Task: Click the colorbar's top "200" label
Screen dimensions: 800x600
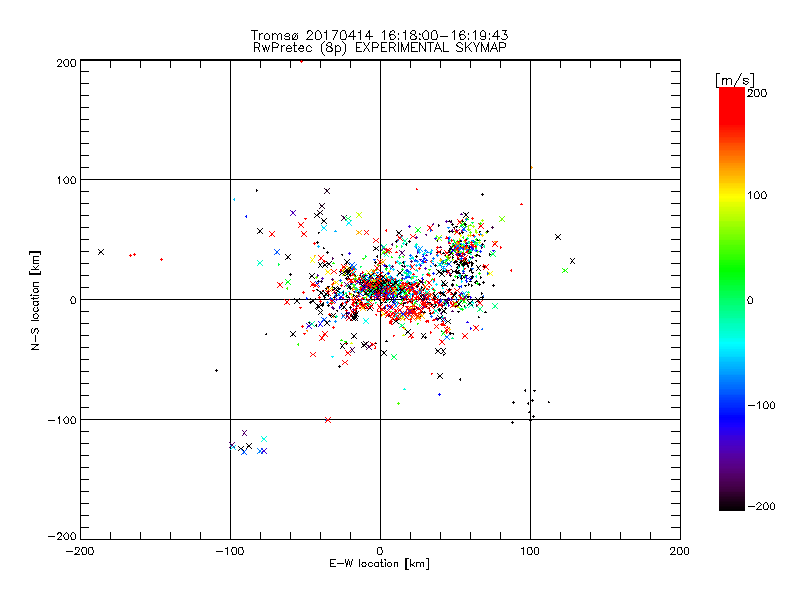Action: pos(757,93)
